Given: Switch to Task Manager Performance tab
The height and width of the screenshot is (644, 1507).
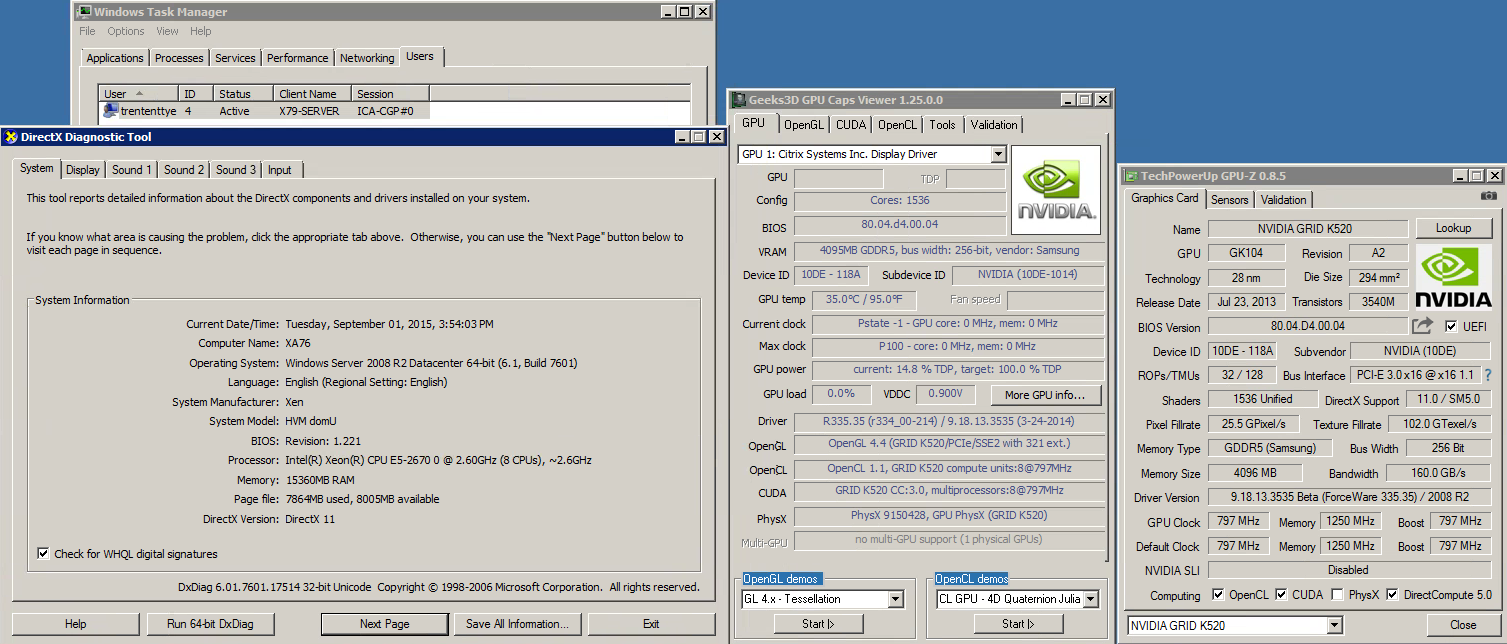Looking at the screenshot, I should coord(297,58).
